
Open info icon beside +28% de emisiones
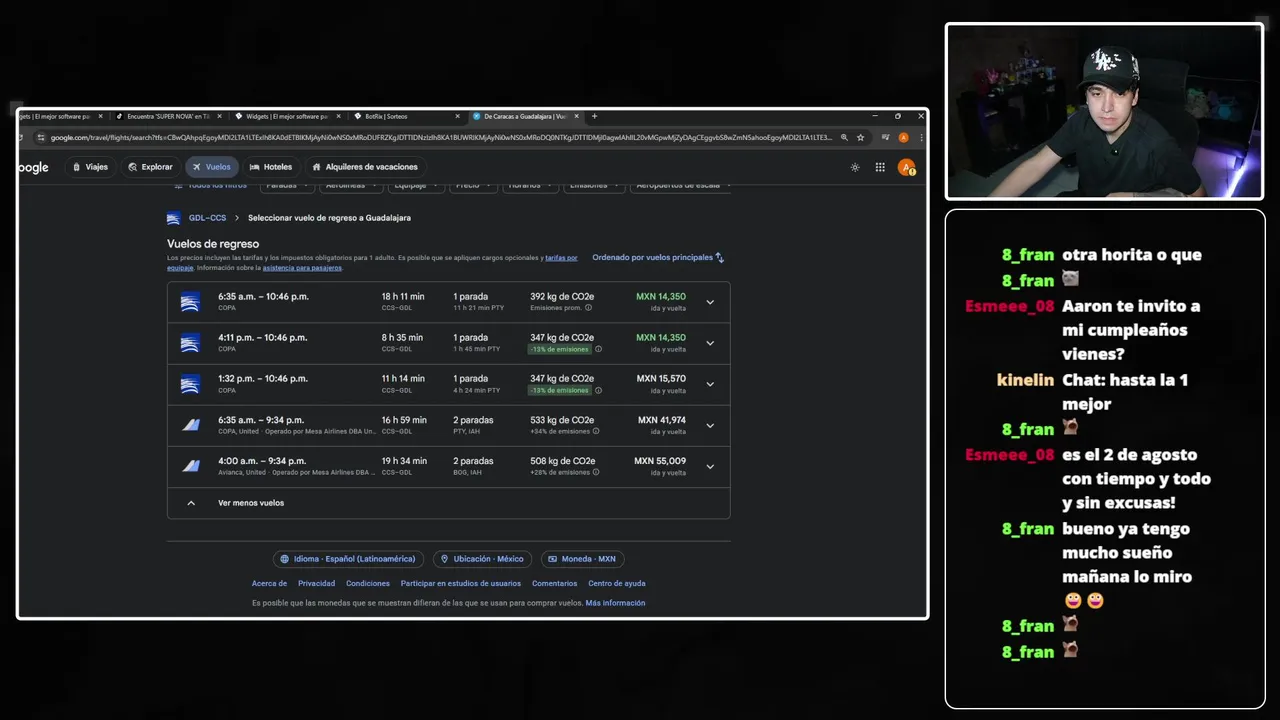click(x=596, y=472)
